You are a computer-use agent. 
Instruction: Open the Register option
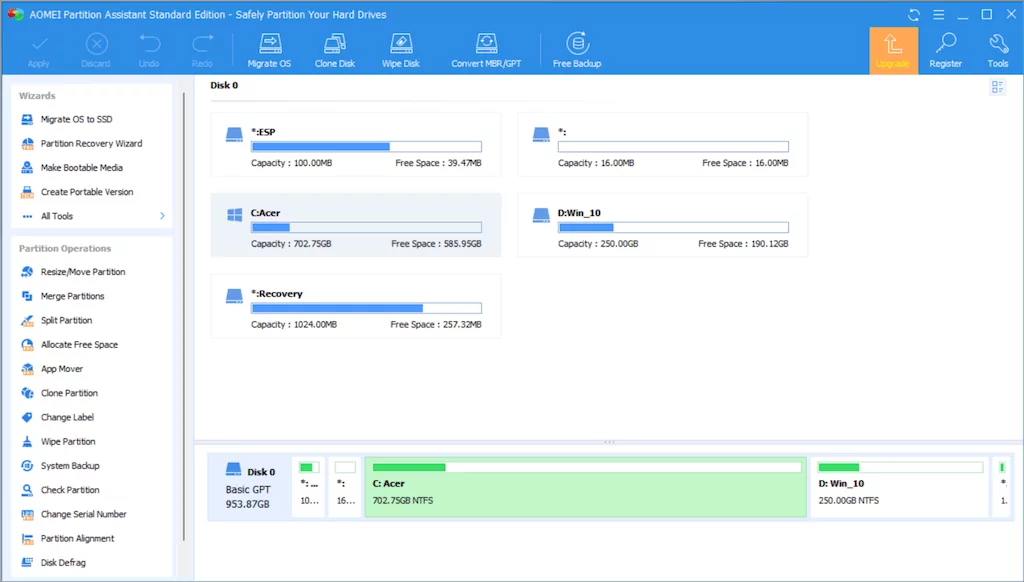pos(945,50)
